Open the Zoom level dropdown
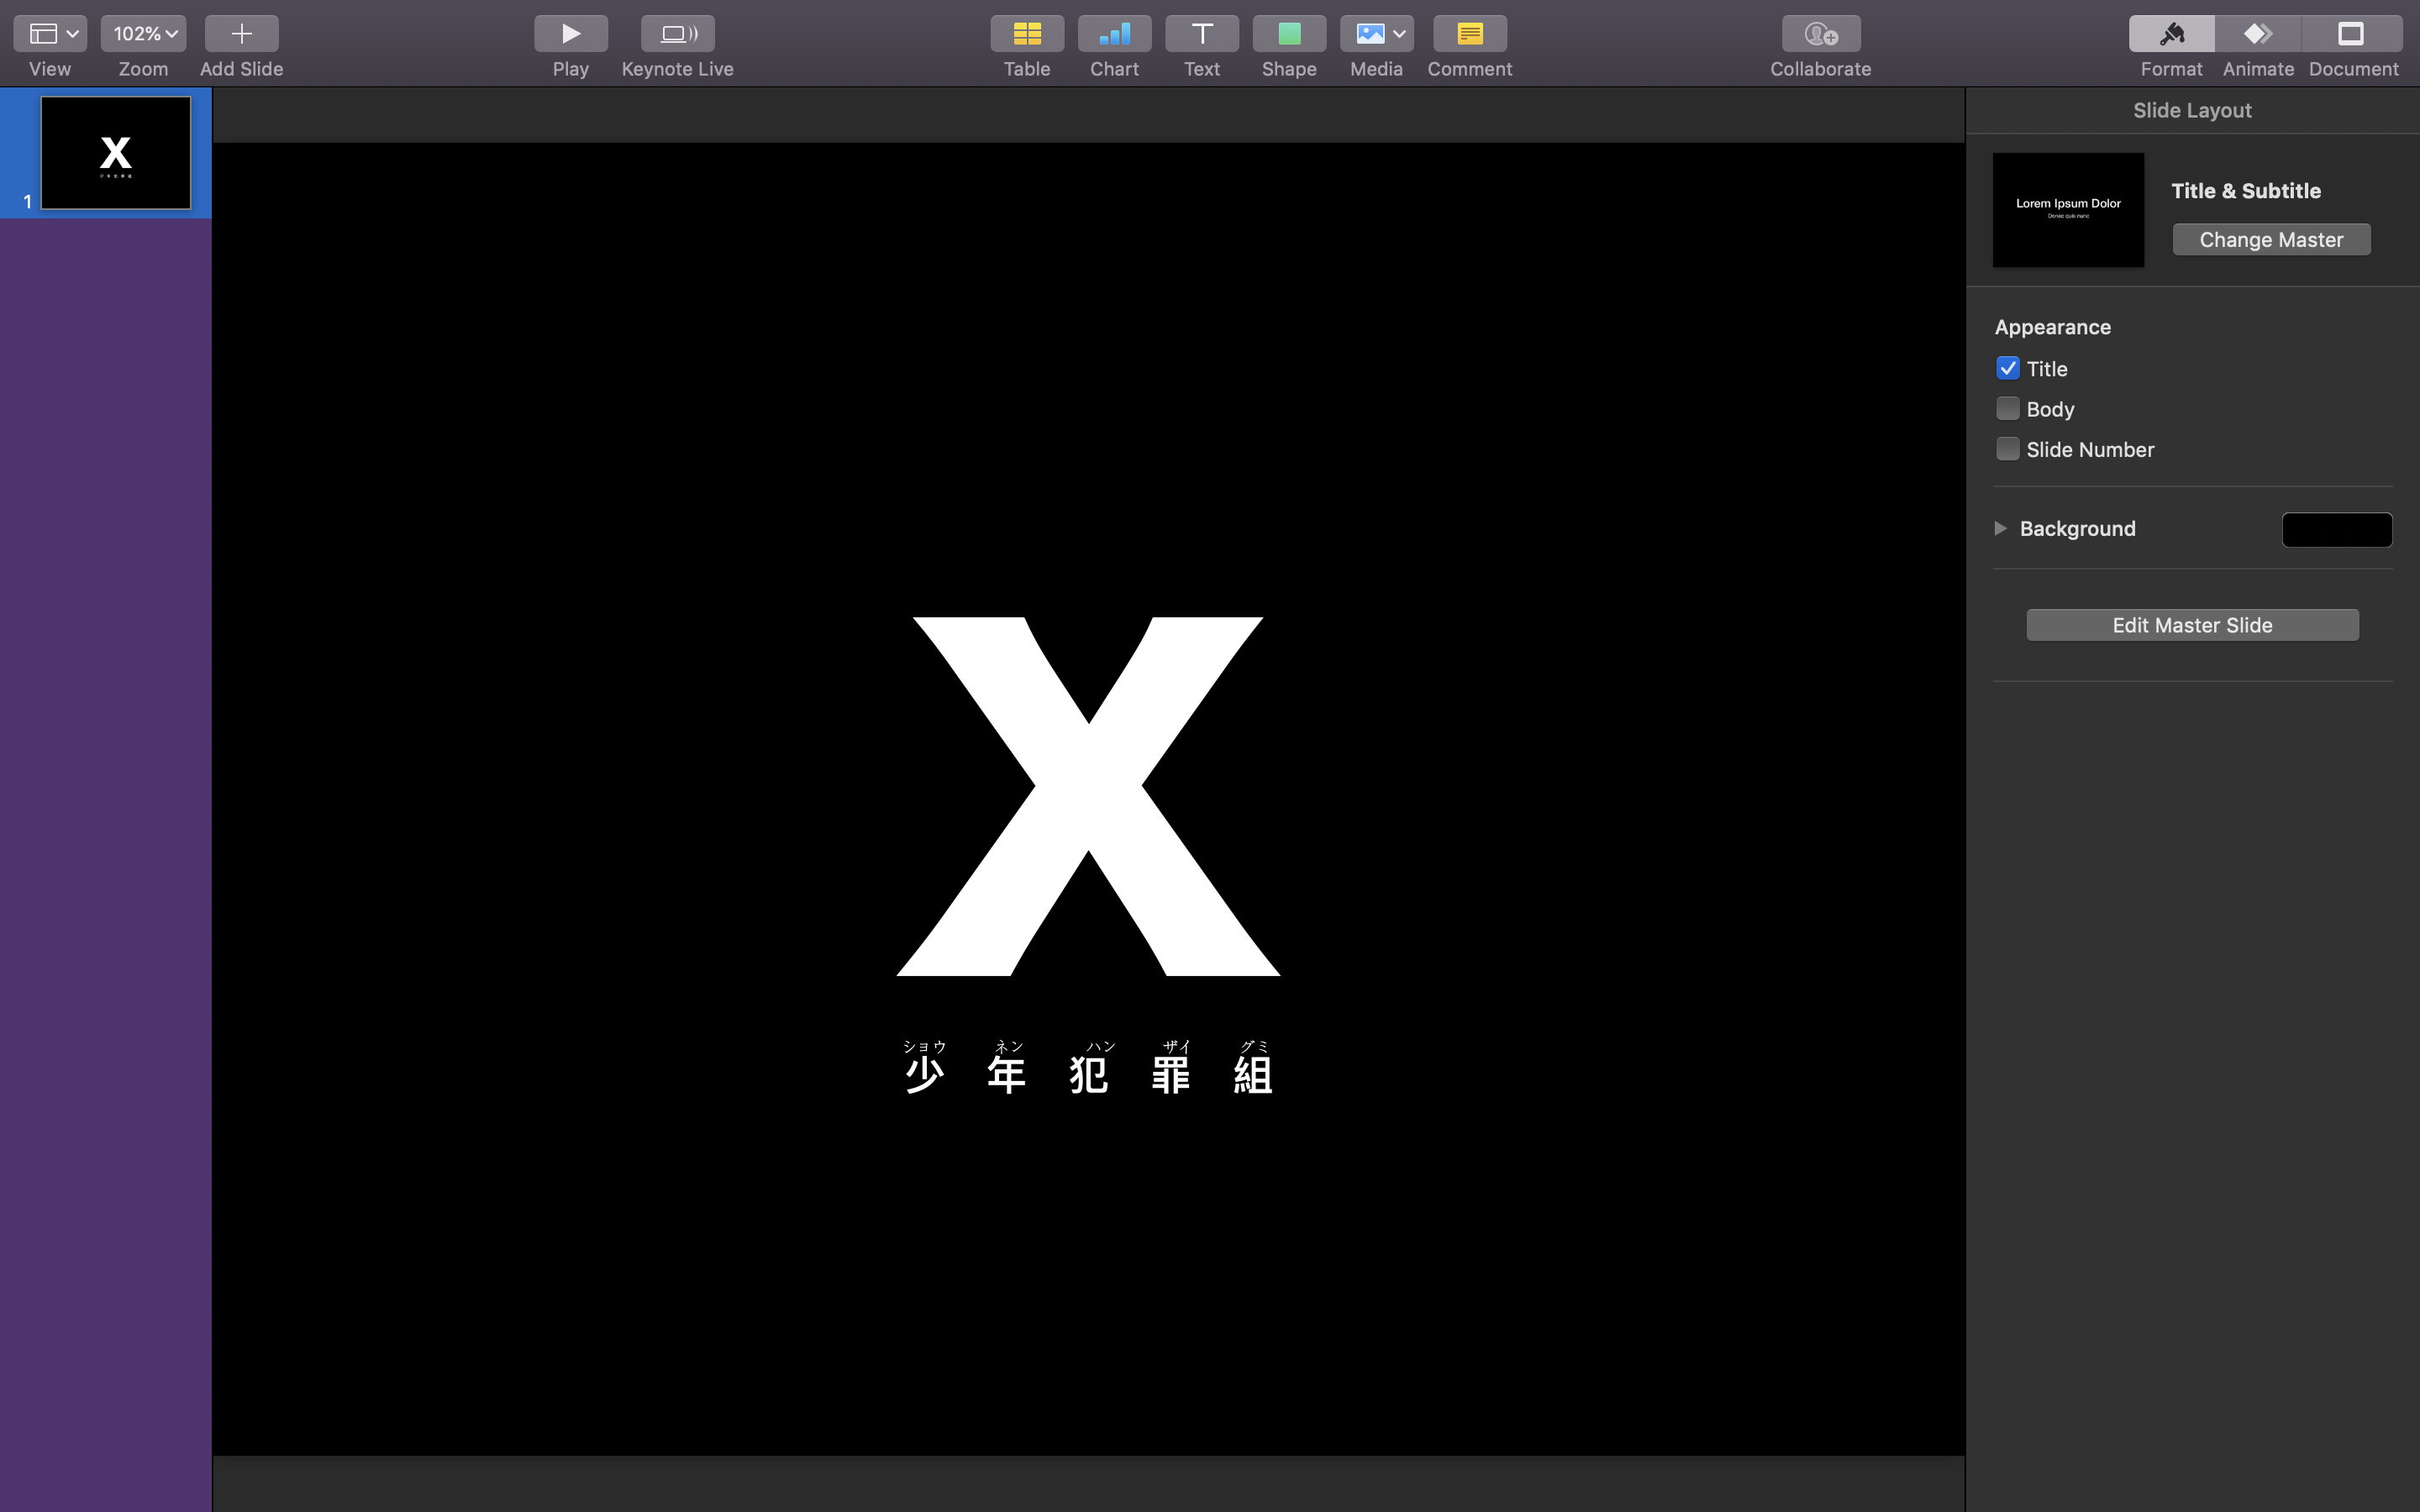 pos(143,33)
